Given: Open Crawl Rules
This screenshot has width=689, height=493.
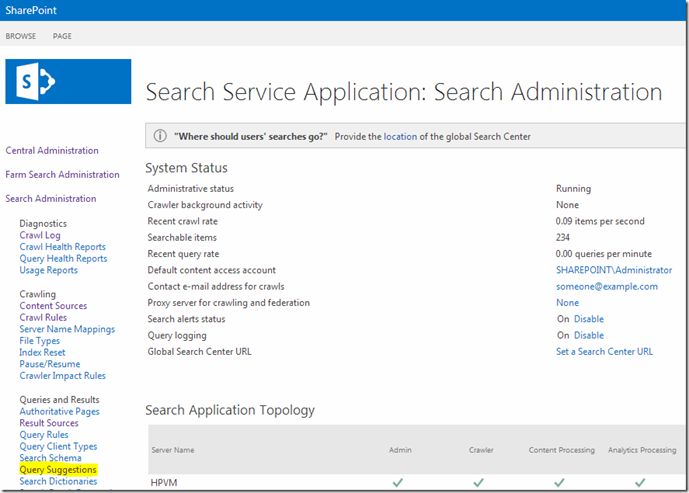Looking at the screenshot, I should [43, 317].
